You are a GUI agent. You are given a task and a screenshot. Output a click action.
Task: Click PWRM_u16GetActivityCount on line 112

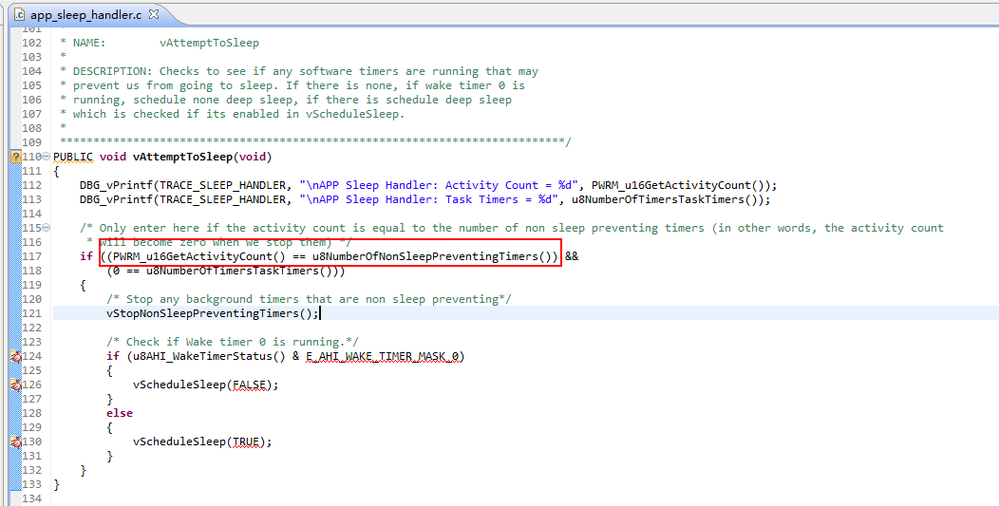tap(671, 185)
